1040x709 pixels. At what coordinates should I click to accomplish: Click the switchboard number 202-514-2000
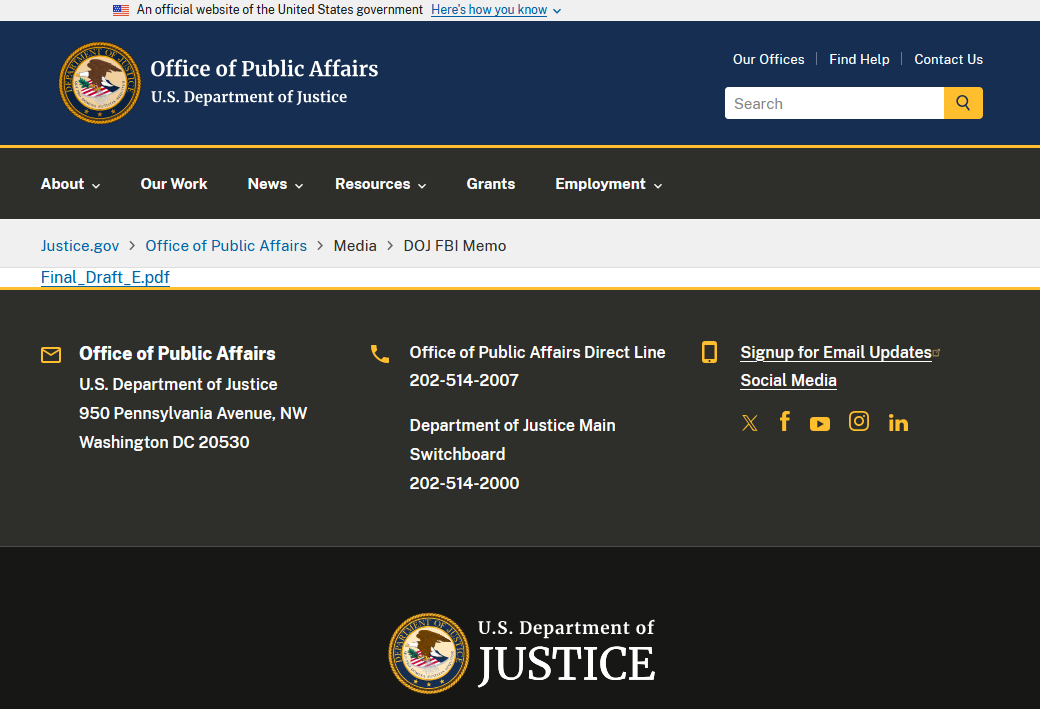click(464, 483)
